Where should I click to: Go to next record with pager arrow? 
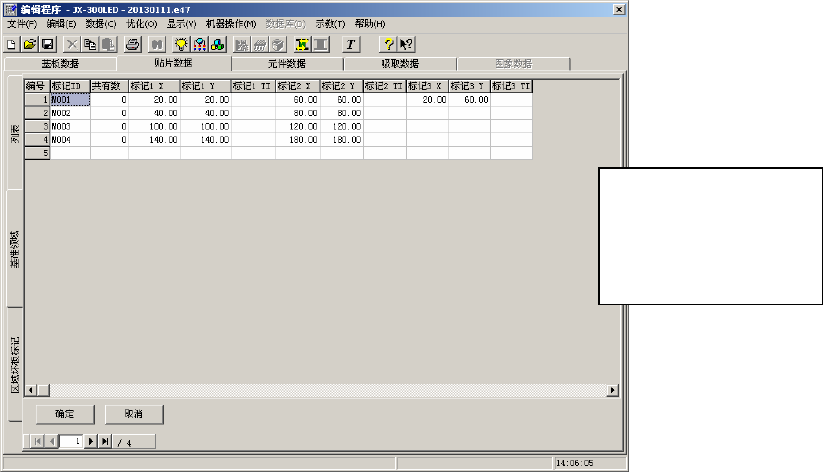pyautogui.click(x=90, y=440)
